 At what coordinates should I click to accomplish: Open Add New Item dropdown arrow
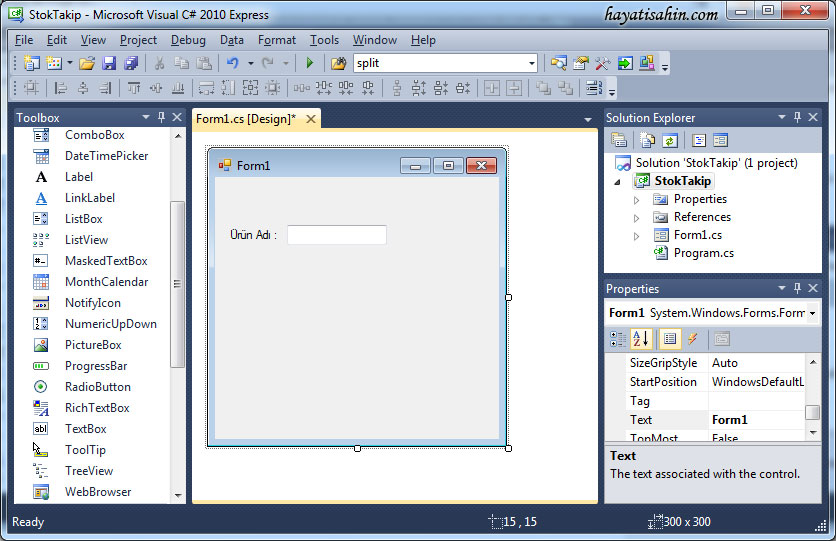click(70, 63)
